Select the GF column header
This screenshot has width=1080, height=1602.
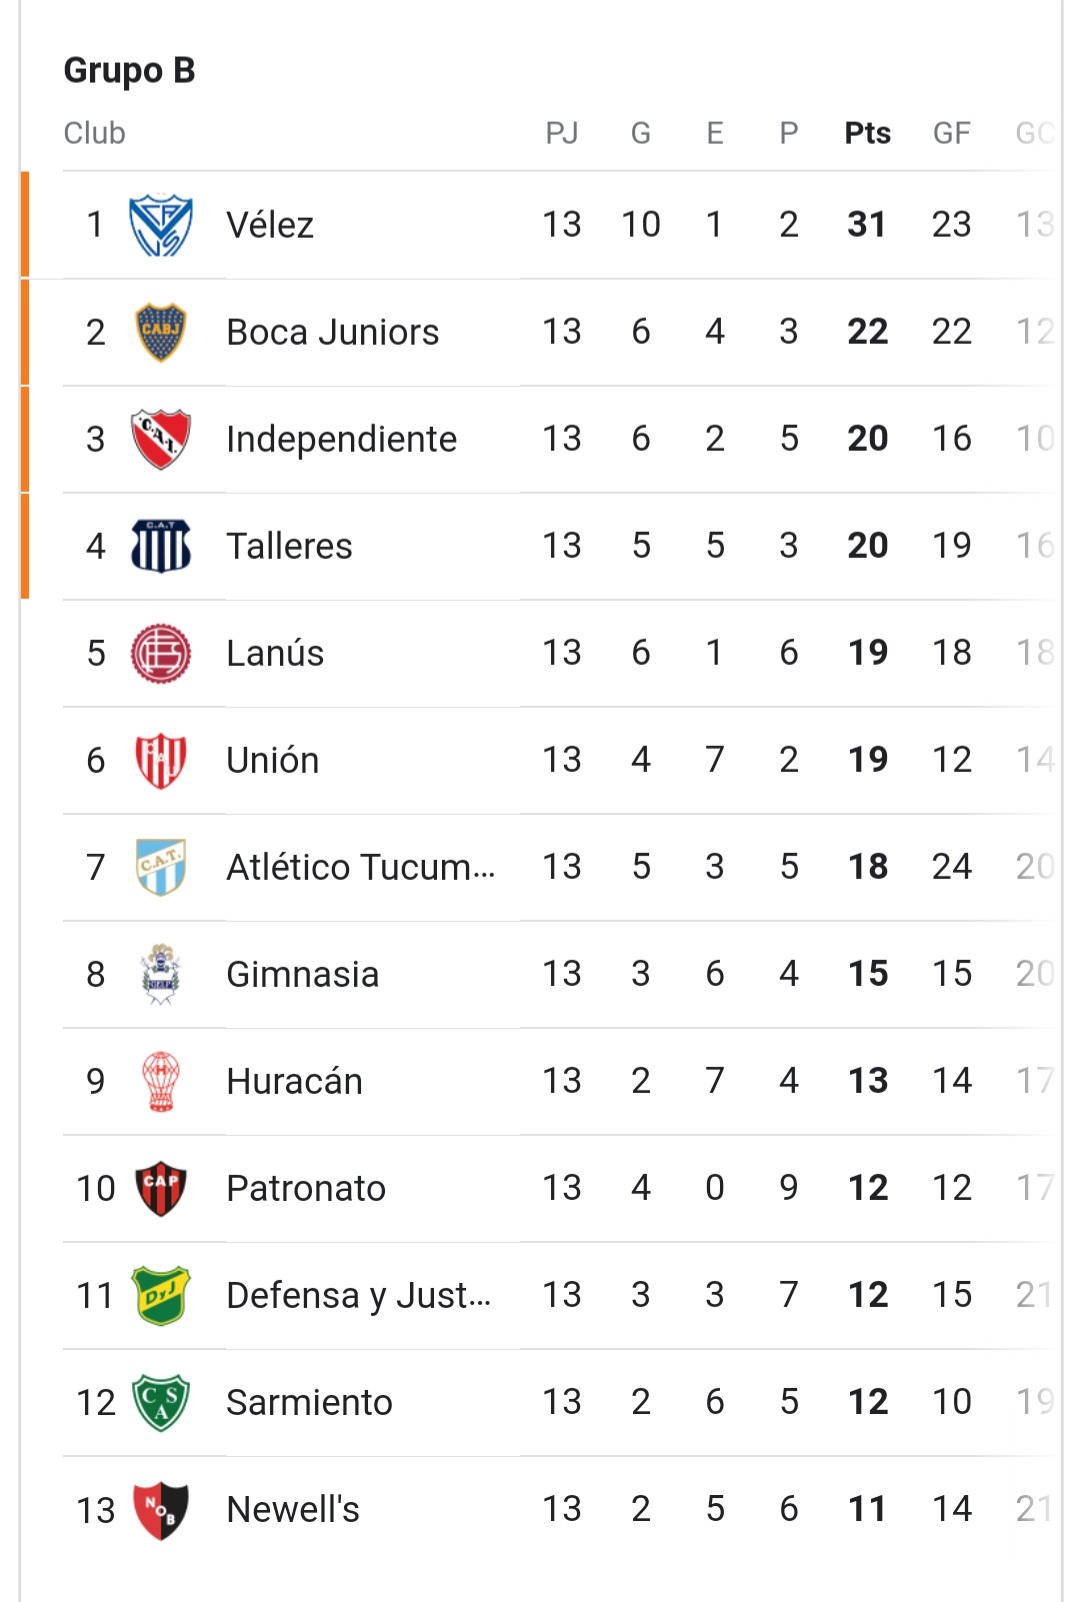pos(952,133)
